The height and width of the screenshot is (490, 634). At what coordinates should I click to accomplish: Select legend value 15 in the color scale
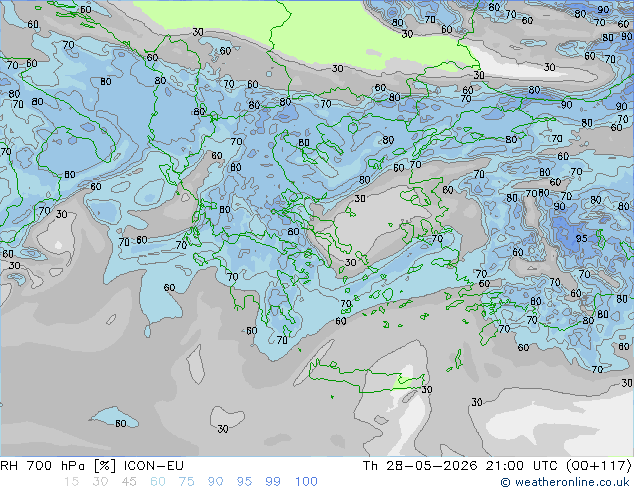72,482
